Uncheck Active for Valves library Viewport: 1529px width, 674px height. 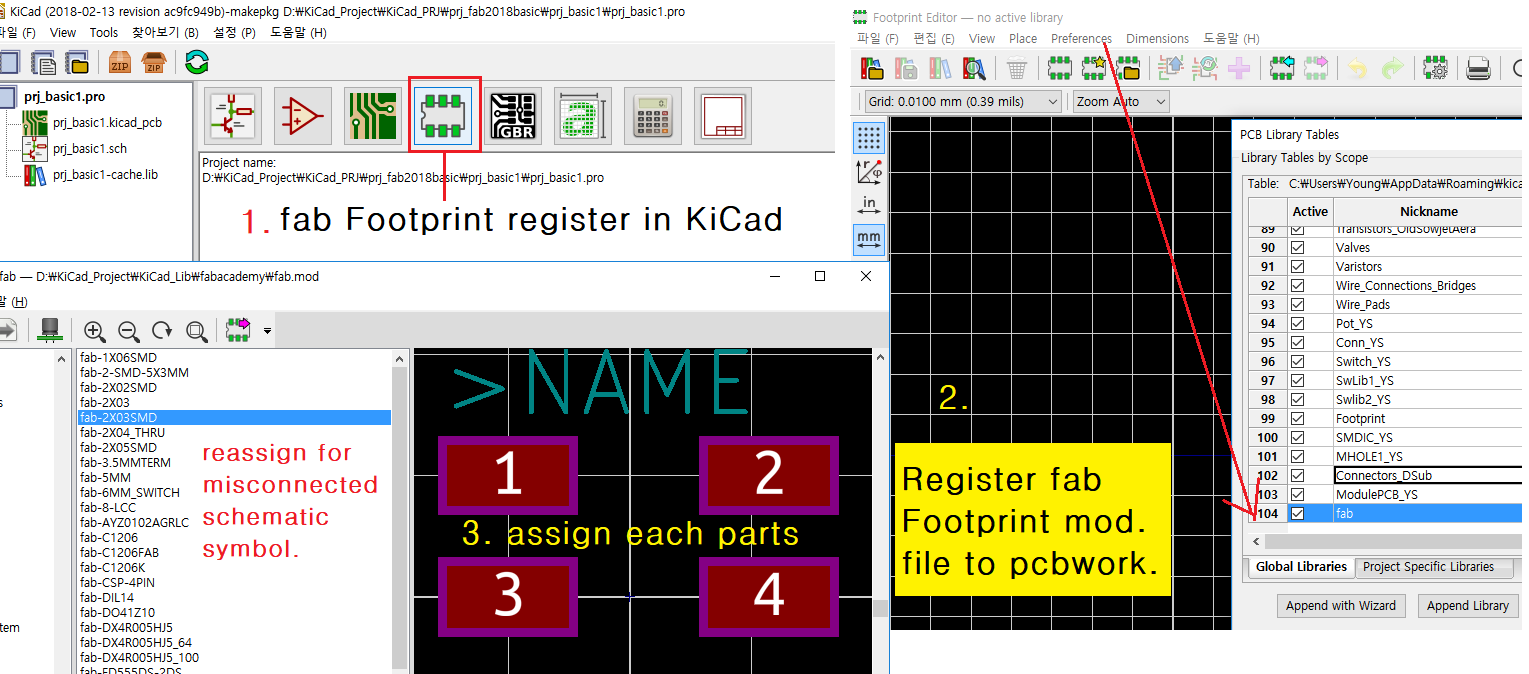1298,248
